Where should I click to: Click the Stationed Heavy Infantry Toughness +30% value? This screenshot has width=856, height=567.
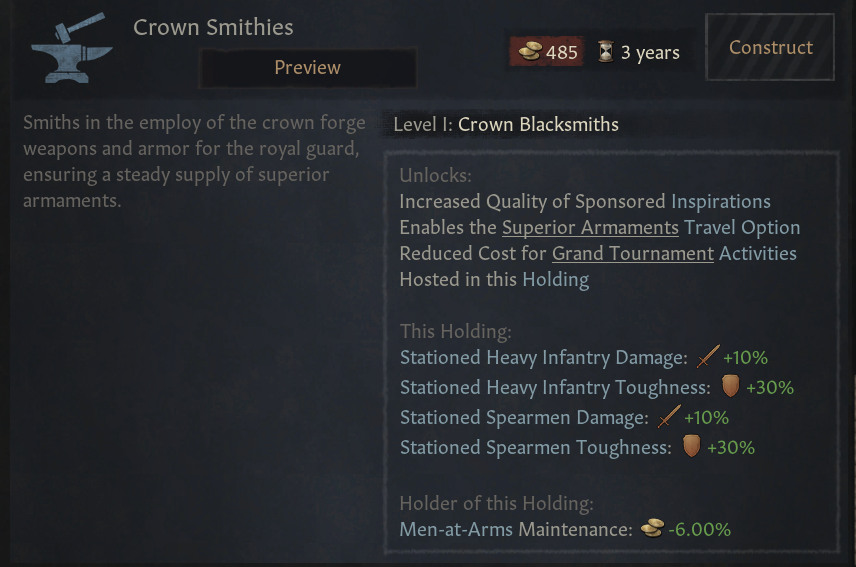point(770,387)
